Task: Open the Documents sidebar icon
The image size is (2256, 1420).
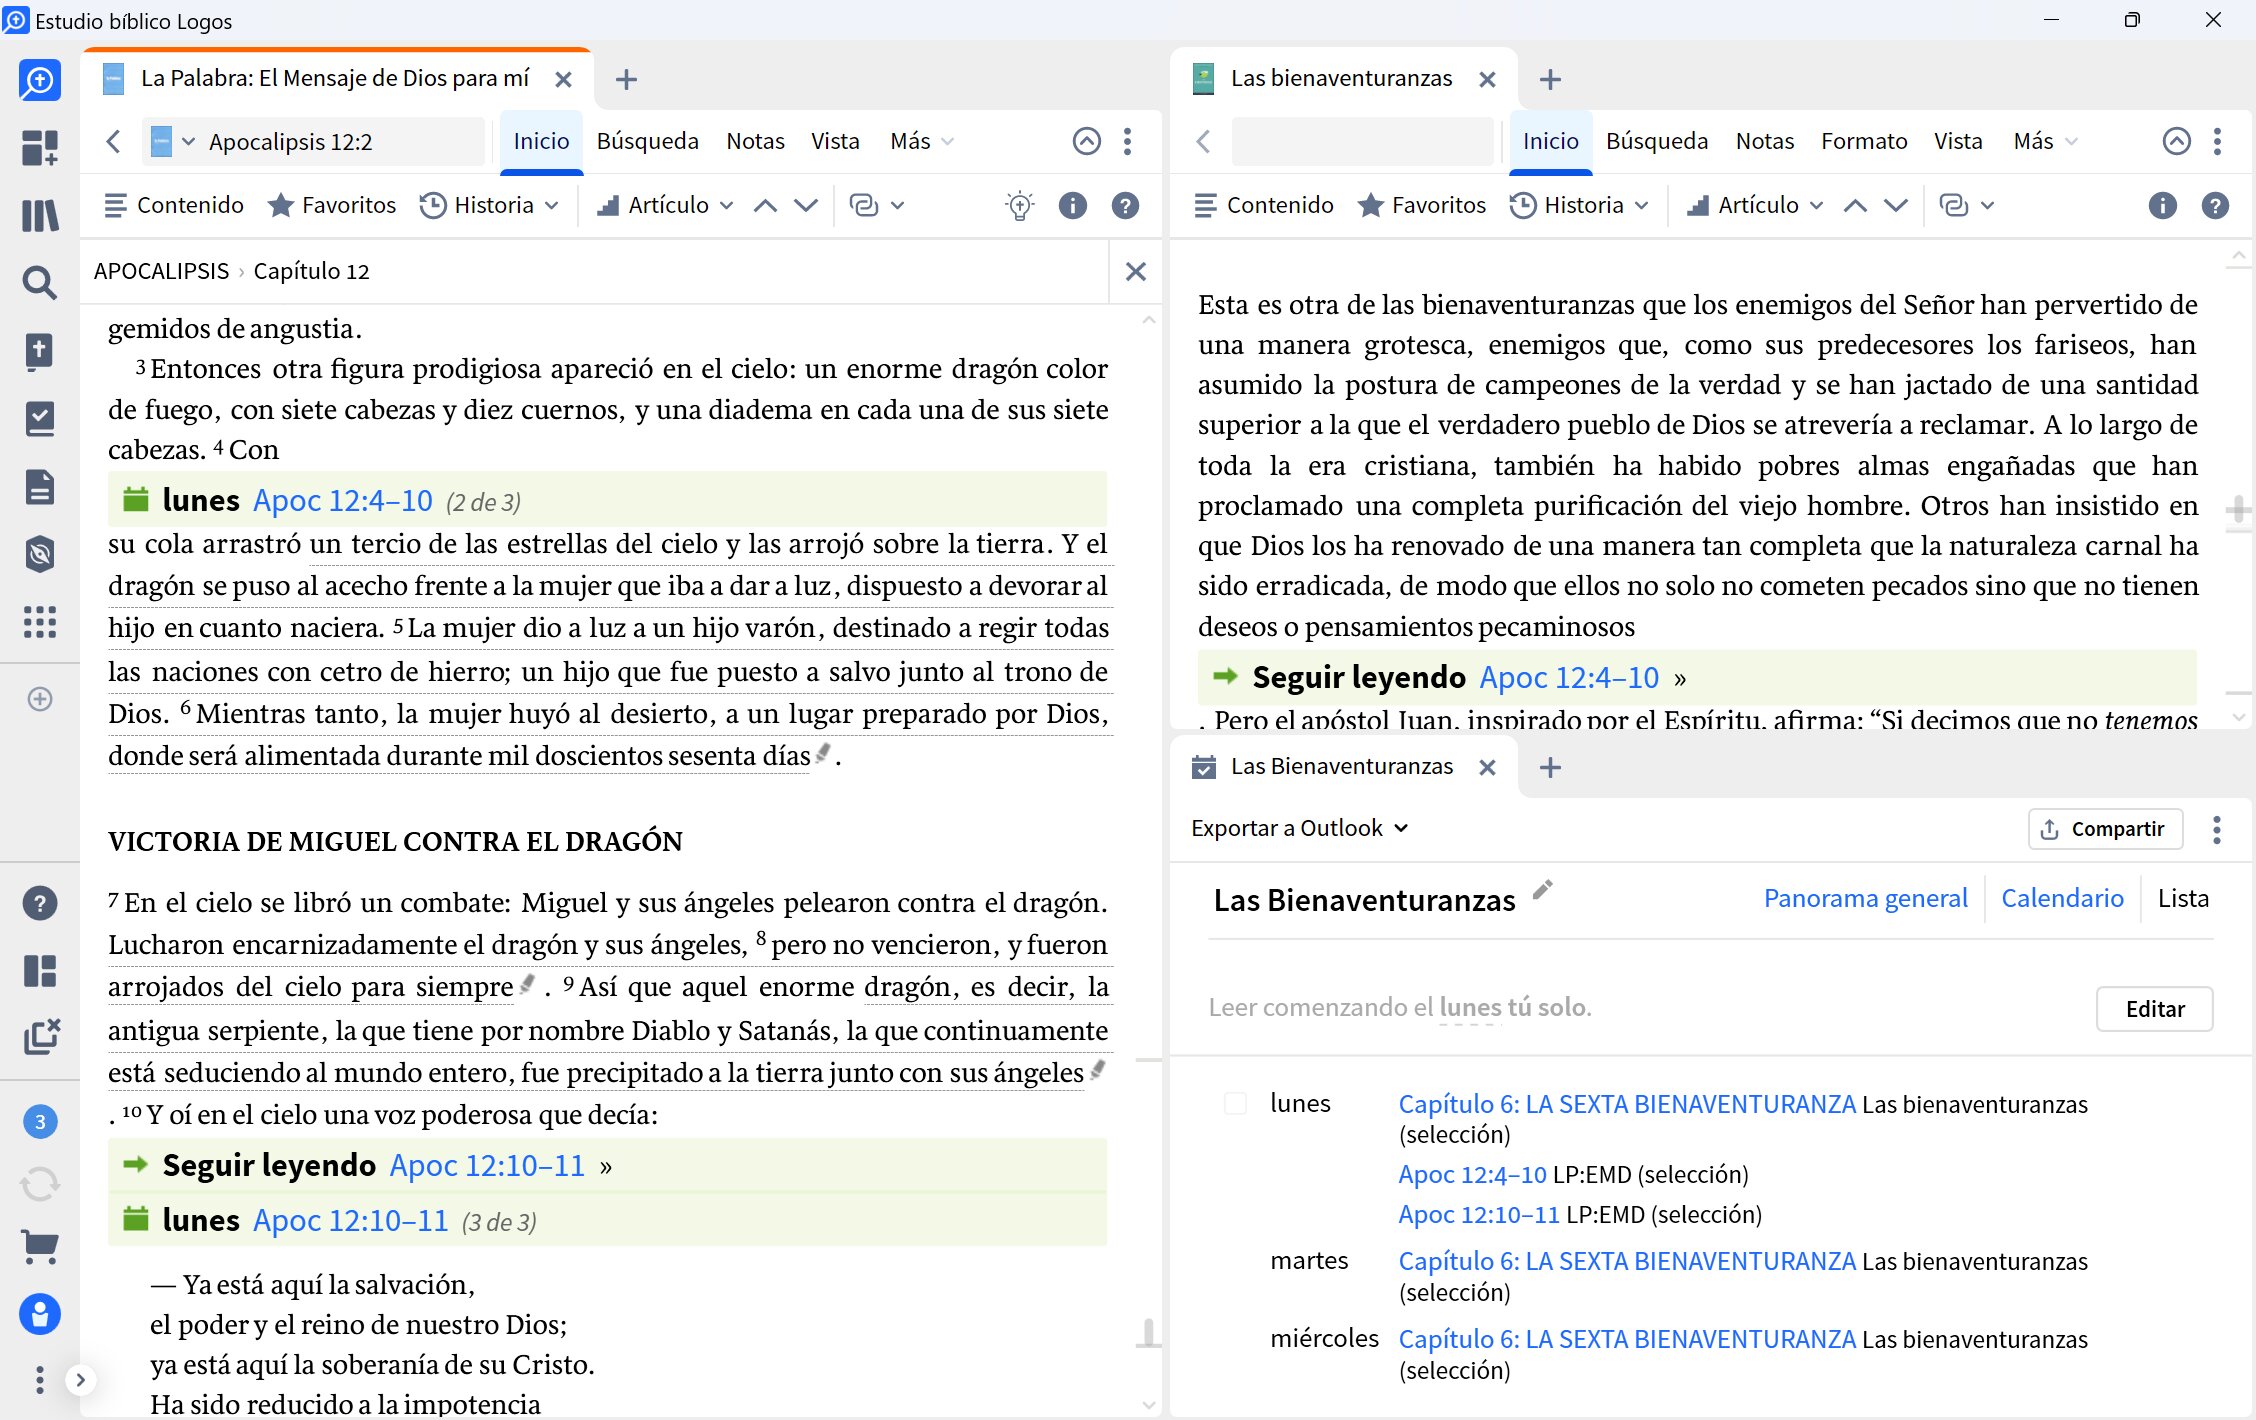Action: [40, 487]
